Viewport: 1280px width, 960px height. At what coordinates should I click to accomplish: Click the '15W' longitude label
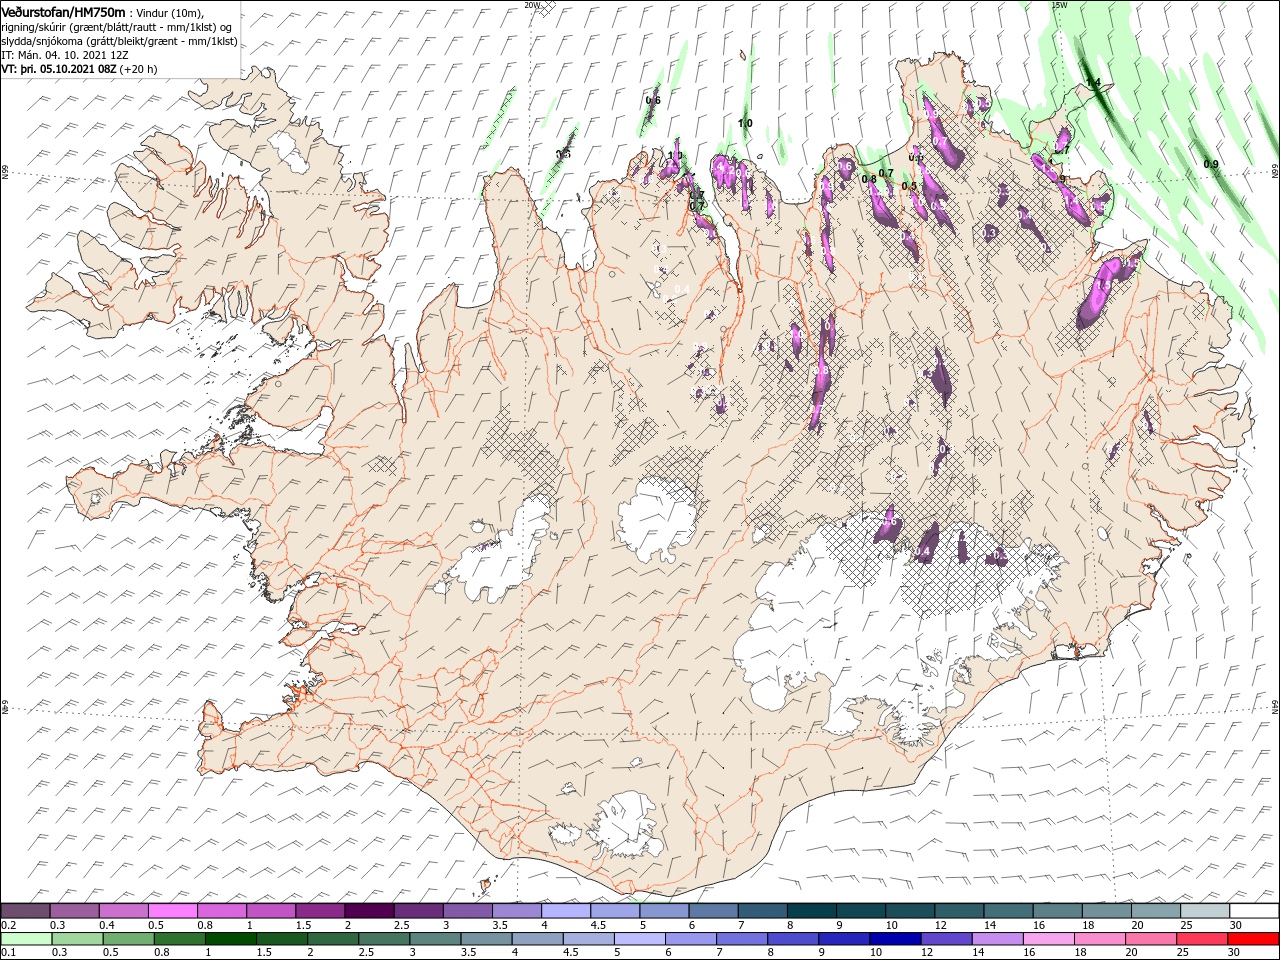pyautogui.click(x=1059, y=5)
